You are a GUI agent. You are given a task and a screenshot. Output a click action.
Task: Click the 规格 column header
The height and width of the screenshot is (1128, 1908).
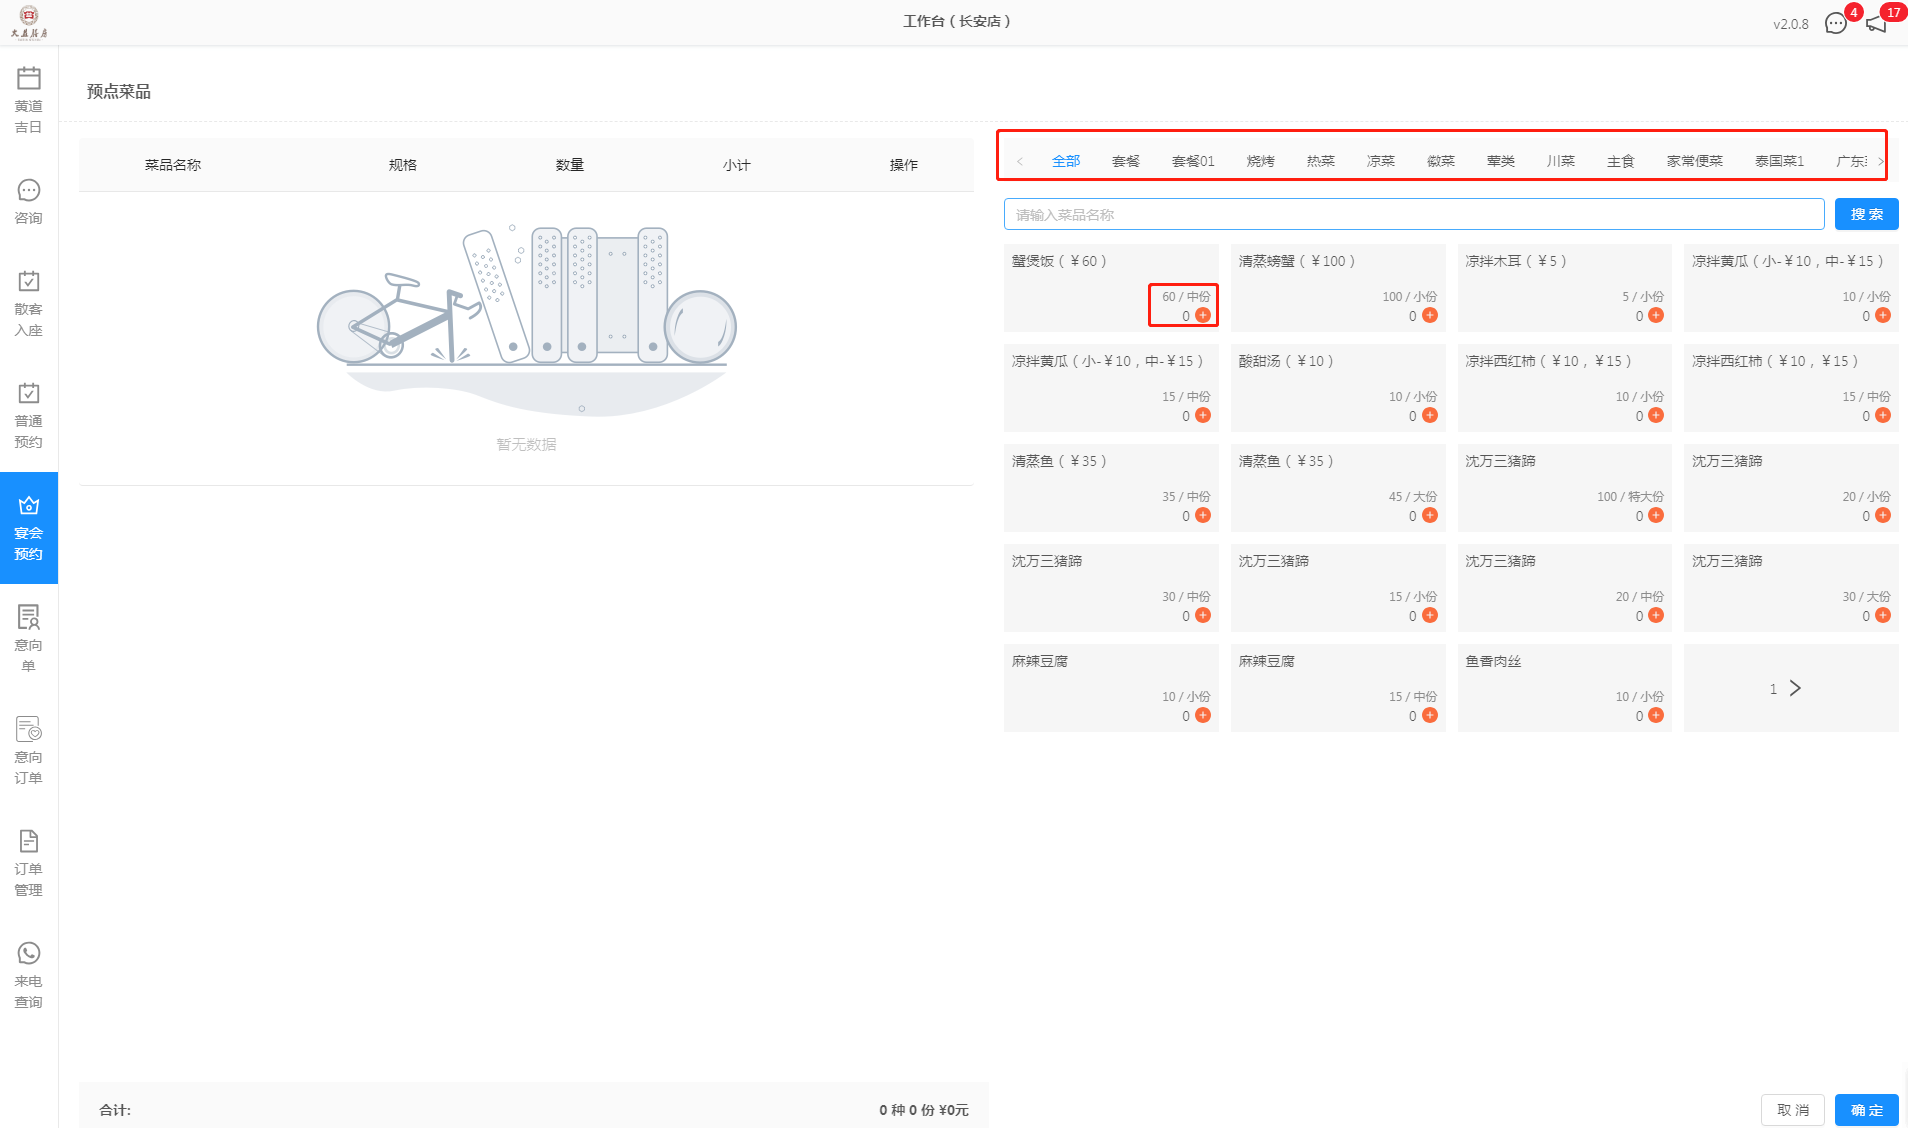(403, 165)
